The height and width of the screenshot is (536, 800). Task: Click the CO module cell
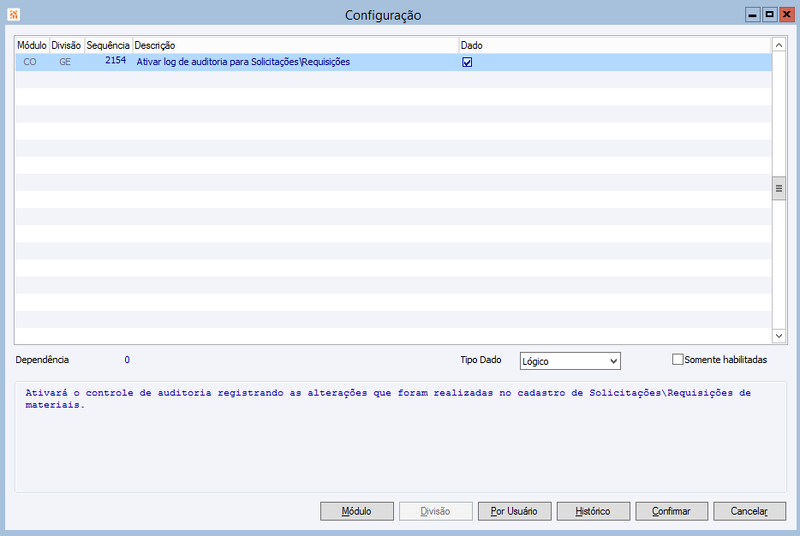tap(30, 62)
